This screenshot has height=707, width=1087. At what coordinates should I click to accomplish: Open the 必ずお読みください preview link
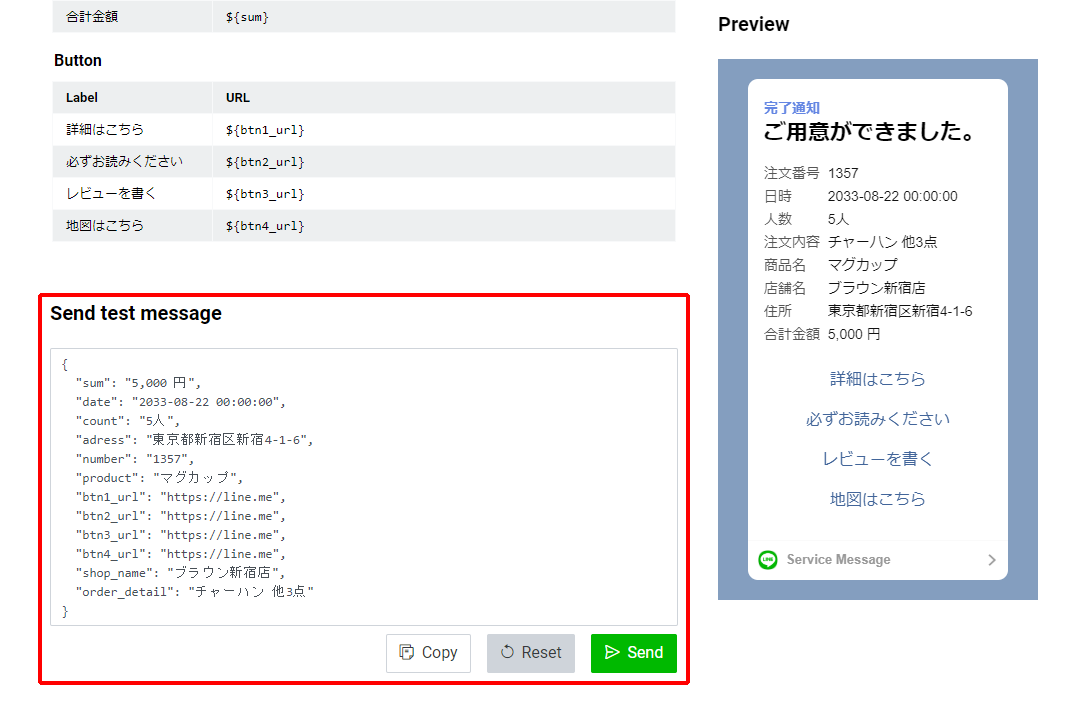(877, 419)
